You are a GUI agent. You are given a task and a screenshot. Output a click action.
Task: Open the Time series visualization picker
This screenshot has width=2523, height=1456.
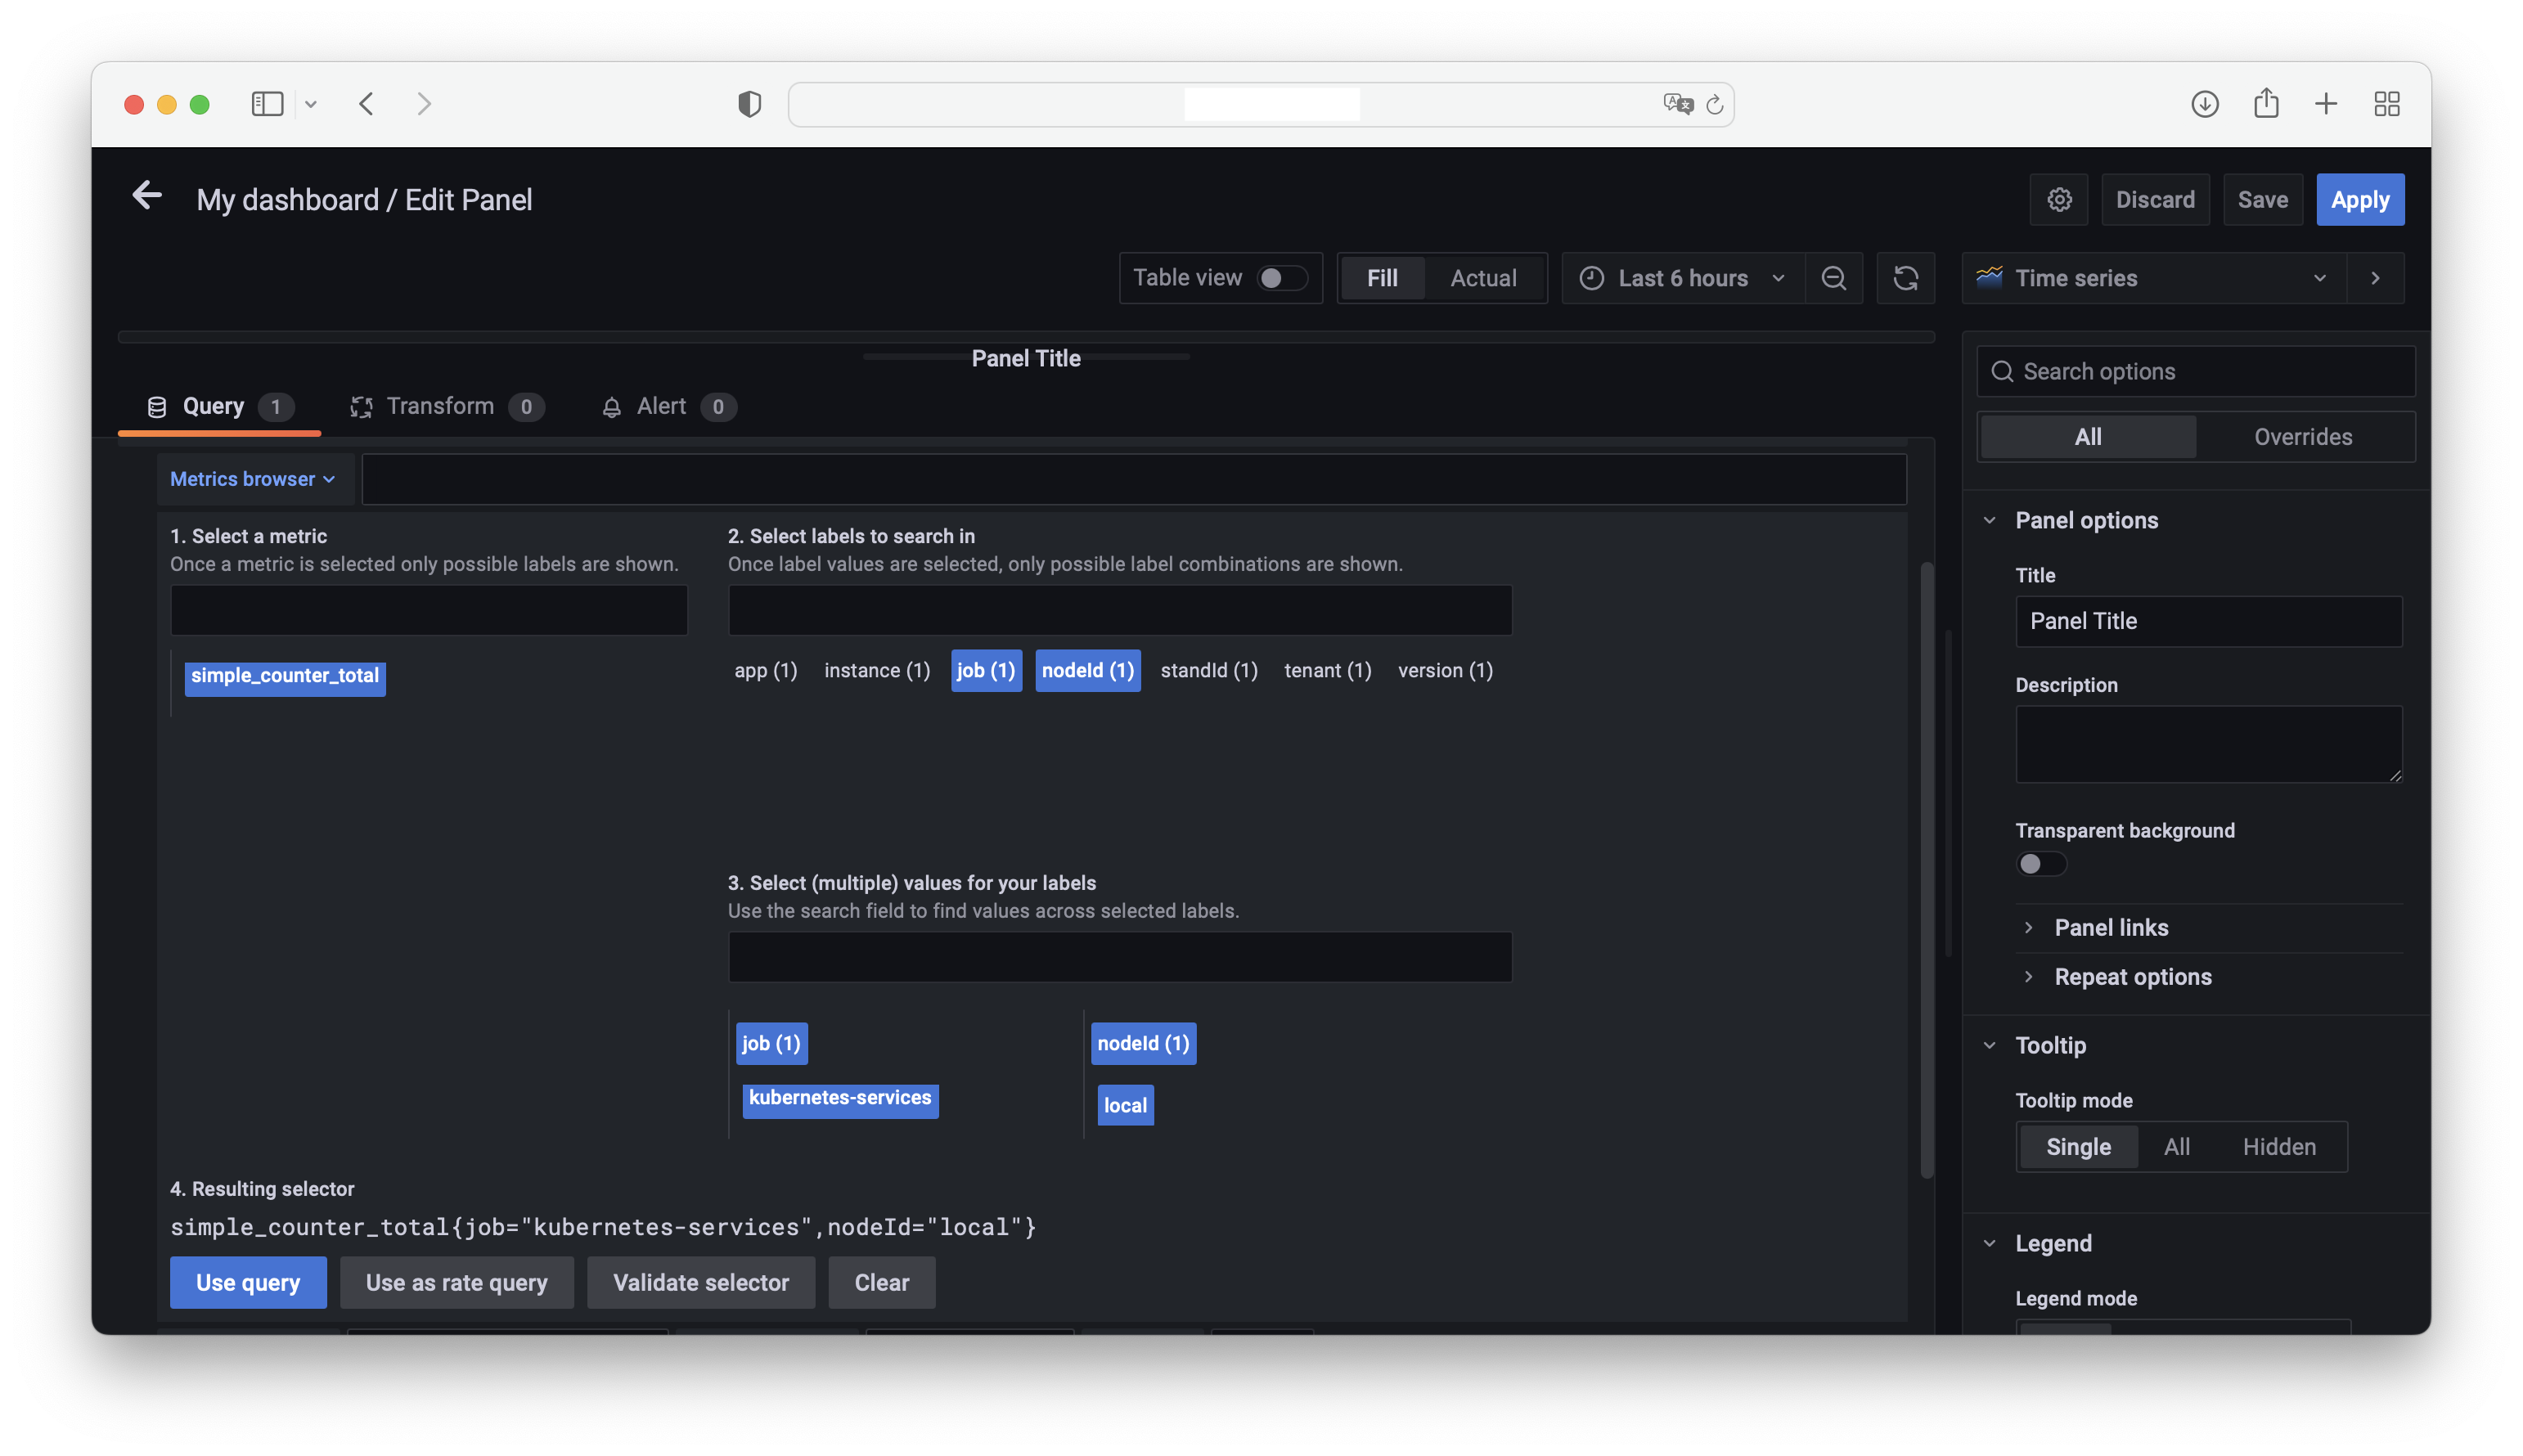(x=2156, y=278)
